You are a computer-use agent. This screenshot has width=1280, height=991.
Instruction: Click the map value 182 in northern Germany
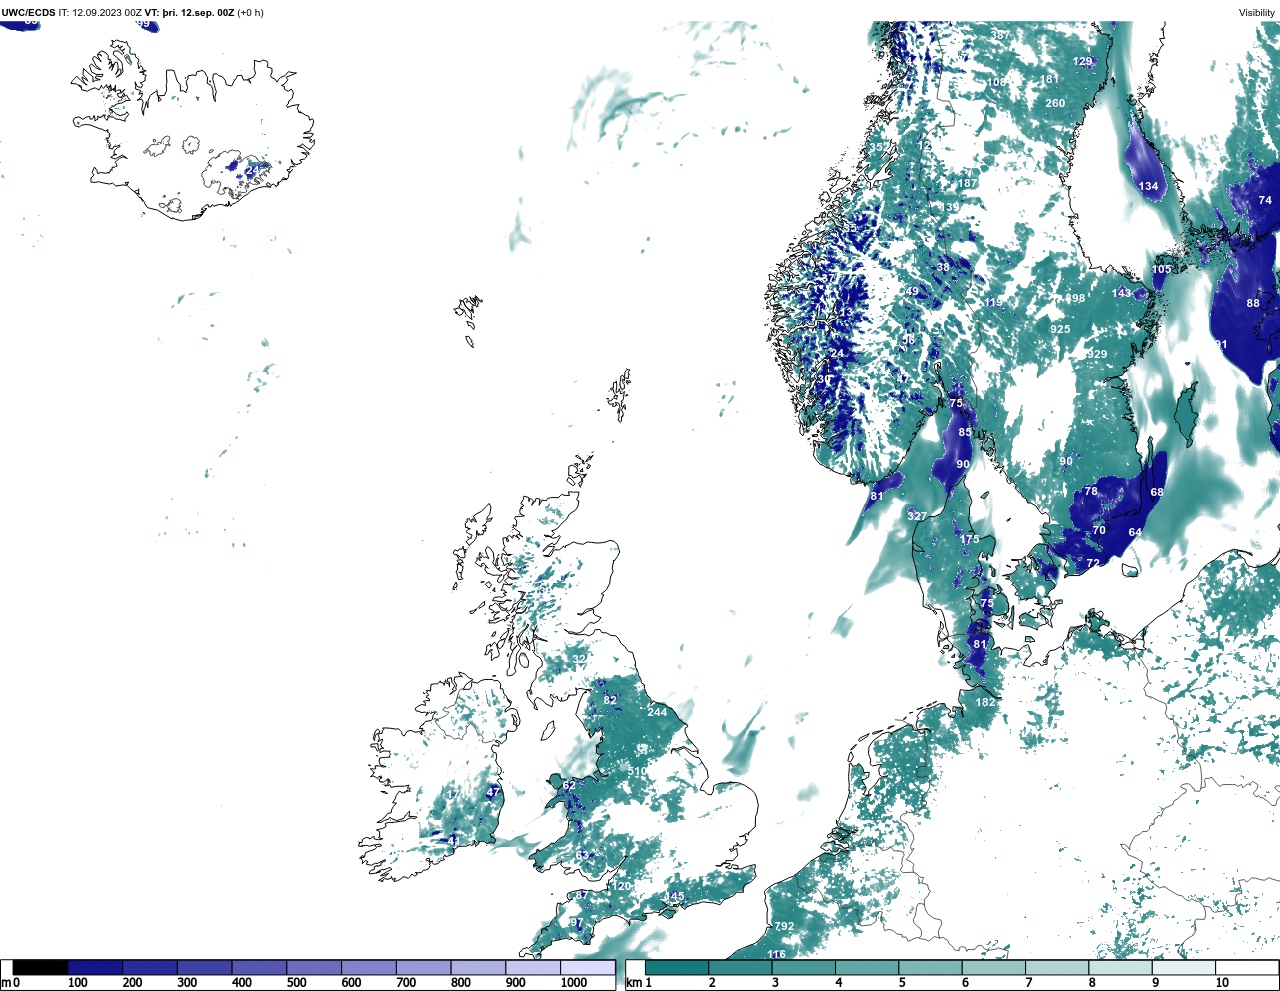coord(986,702)
